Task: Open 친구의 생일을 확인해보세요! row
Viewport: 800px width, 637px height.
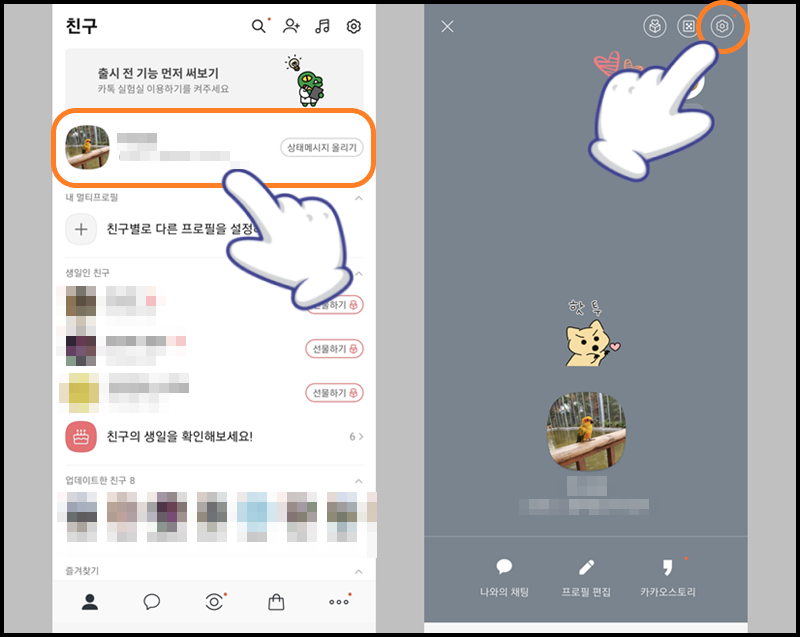Action: point(214,437)
